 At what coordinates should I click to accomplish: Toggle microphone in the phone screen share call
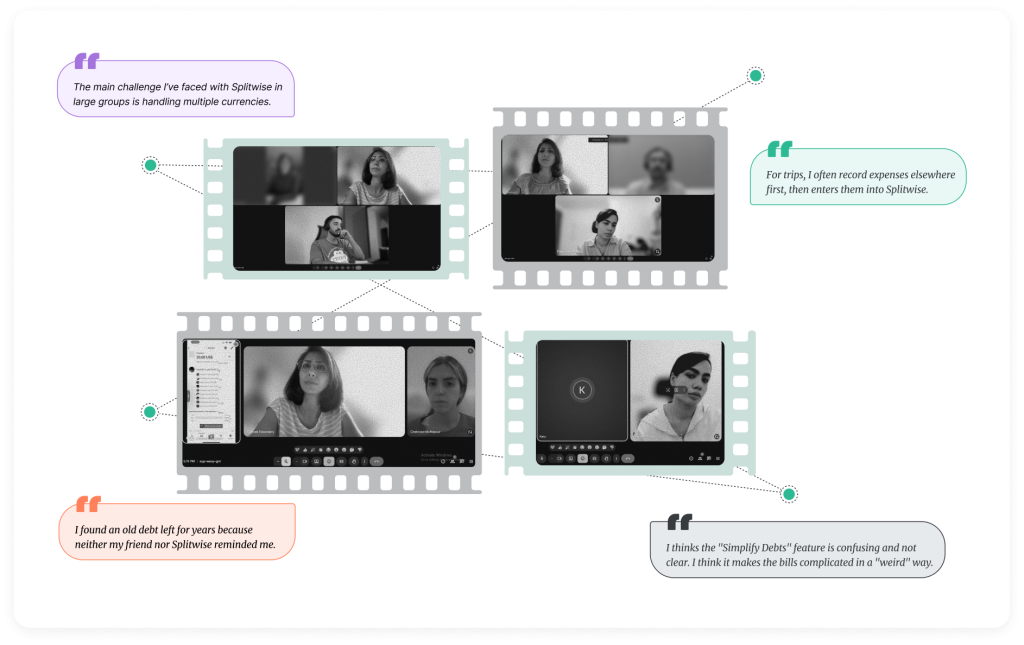[x=285, y=461]
